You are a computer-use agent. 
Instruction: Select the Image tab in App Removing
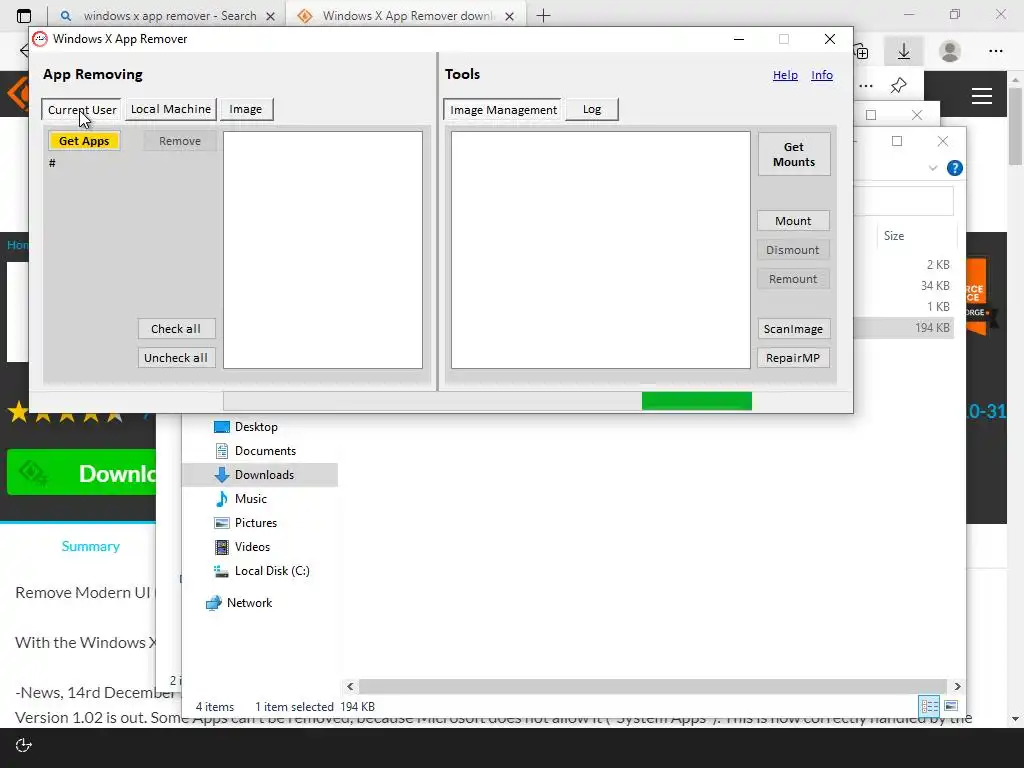[x=246, y=109]
